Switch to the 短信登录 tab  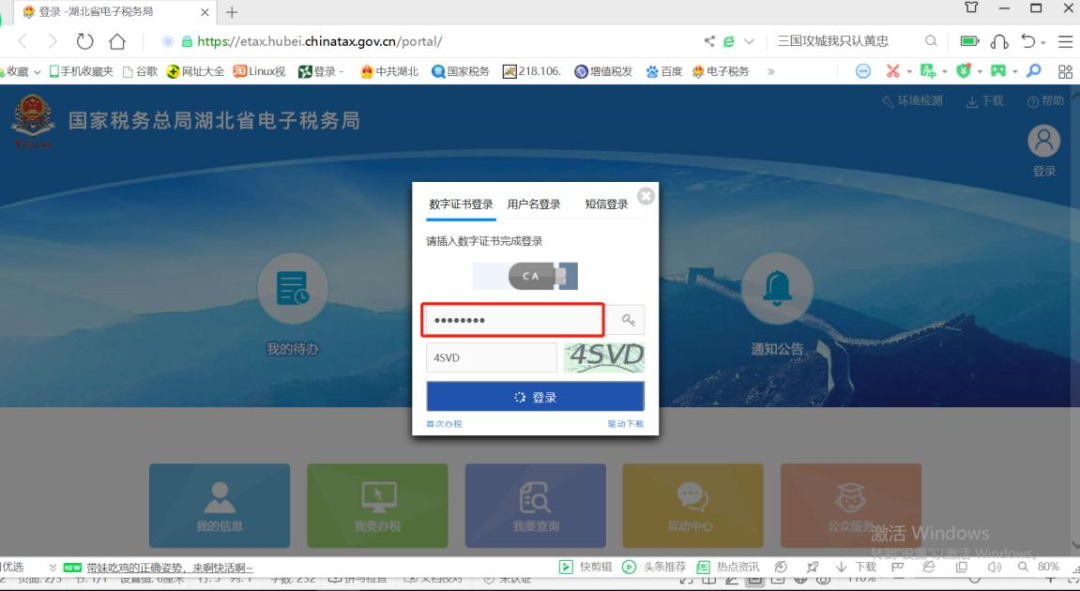point(607,205)
